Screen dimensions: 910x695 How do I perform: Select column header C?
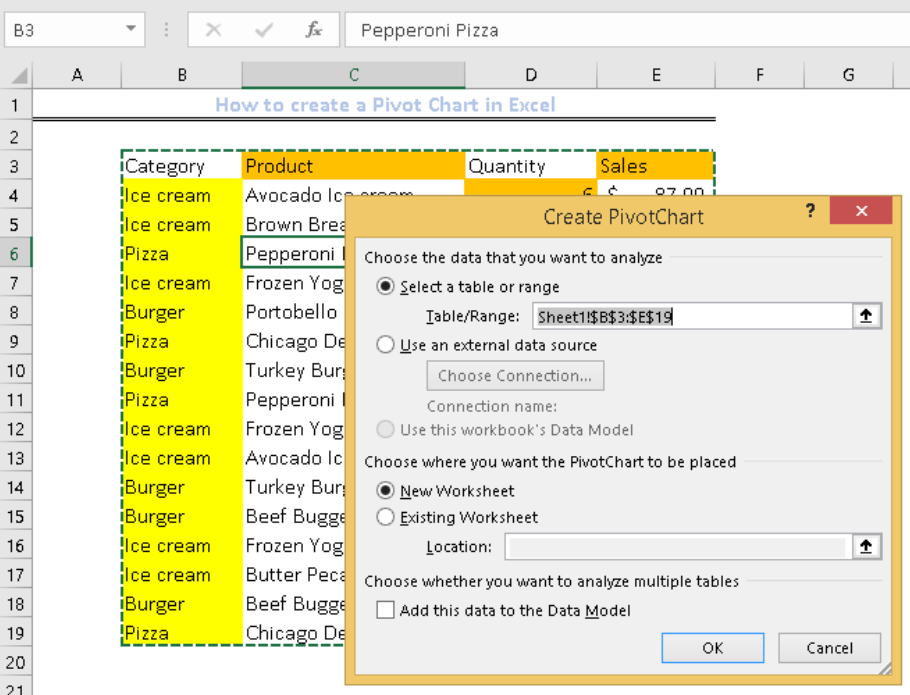352,75
